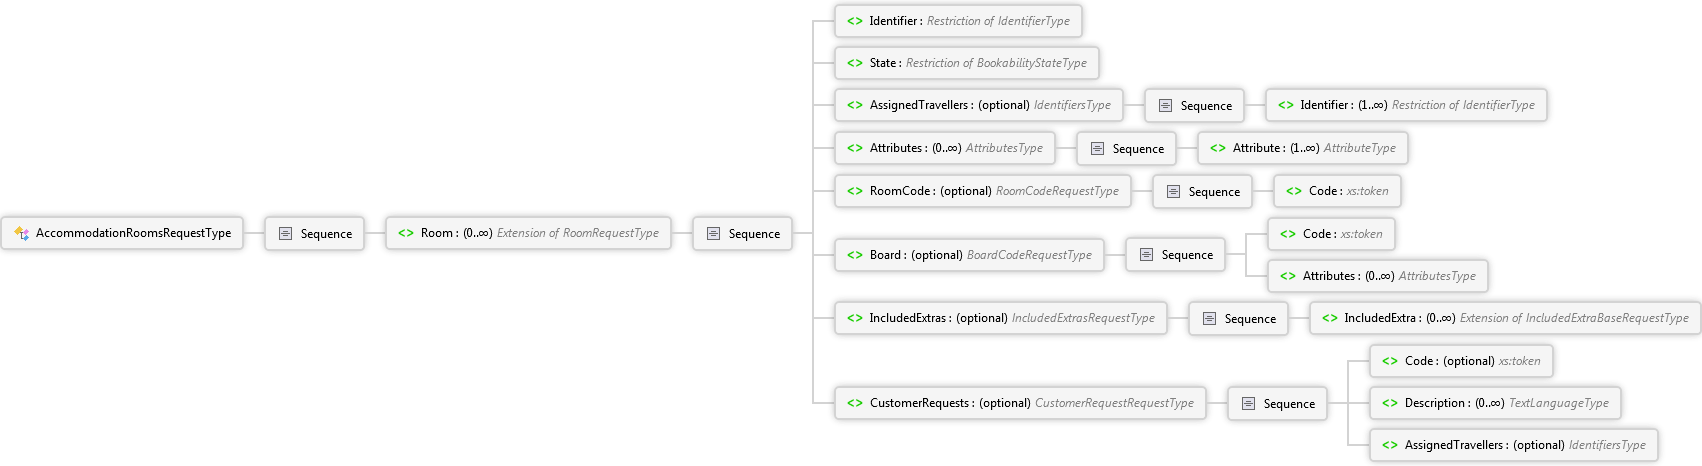The width and height of the screenshot is (1702, 466).
Task: Select the AssignedTravellers IdentifiersType node under Room
Action: point(978,105)
